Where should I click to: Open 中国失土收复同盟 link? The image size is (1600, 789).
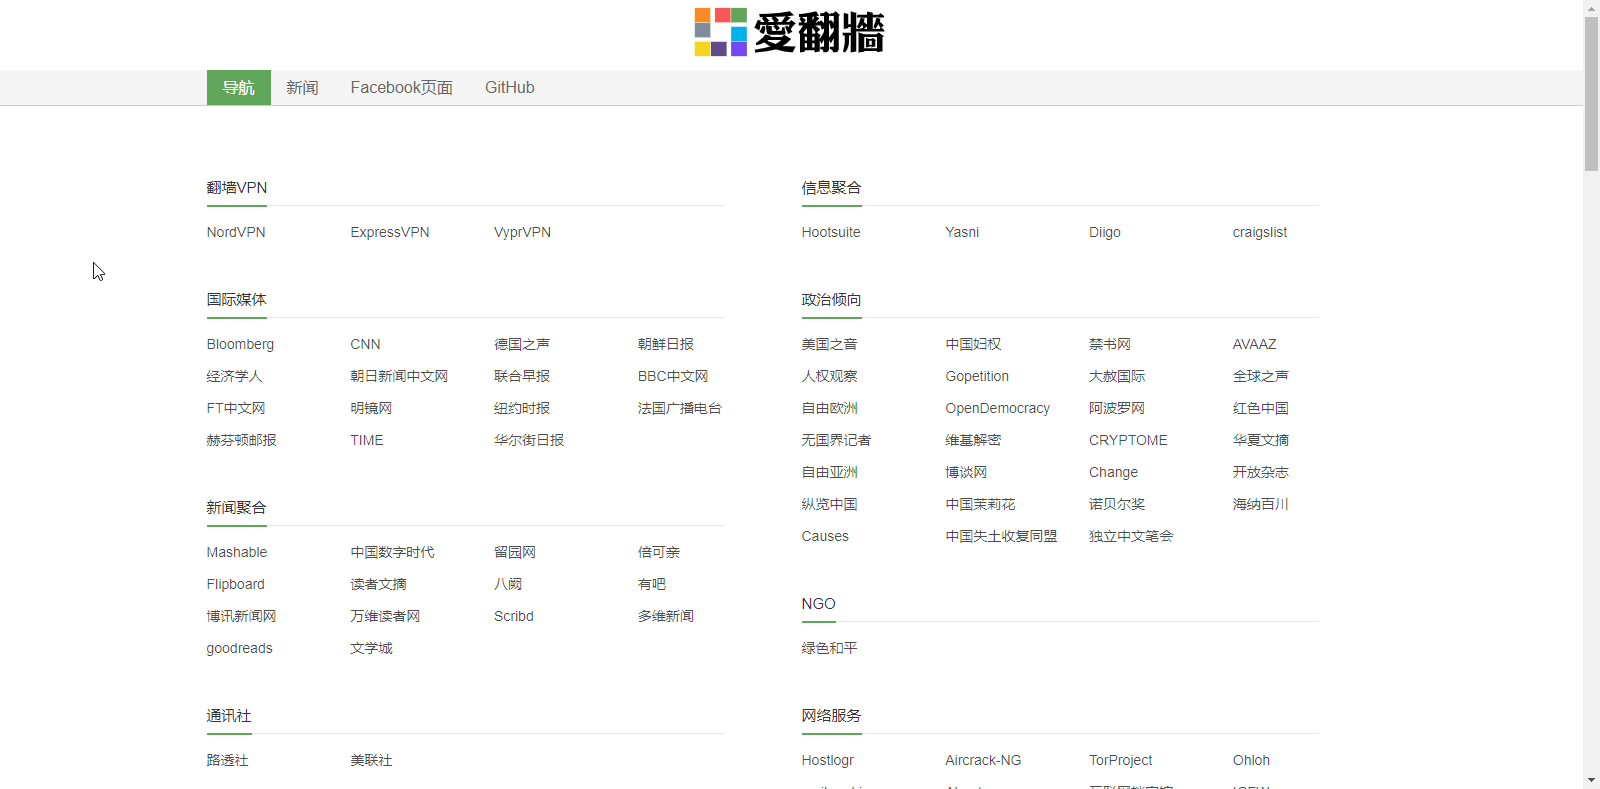coord(1001,536)
